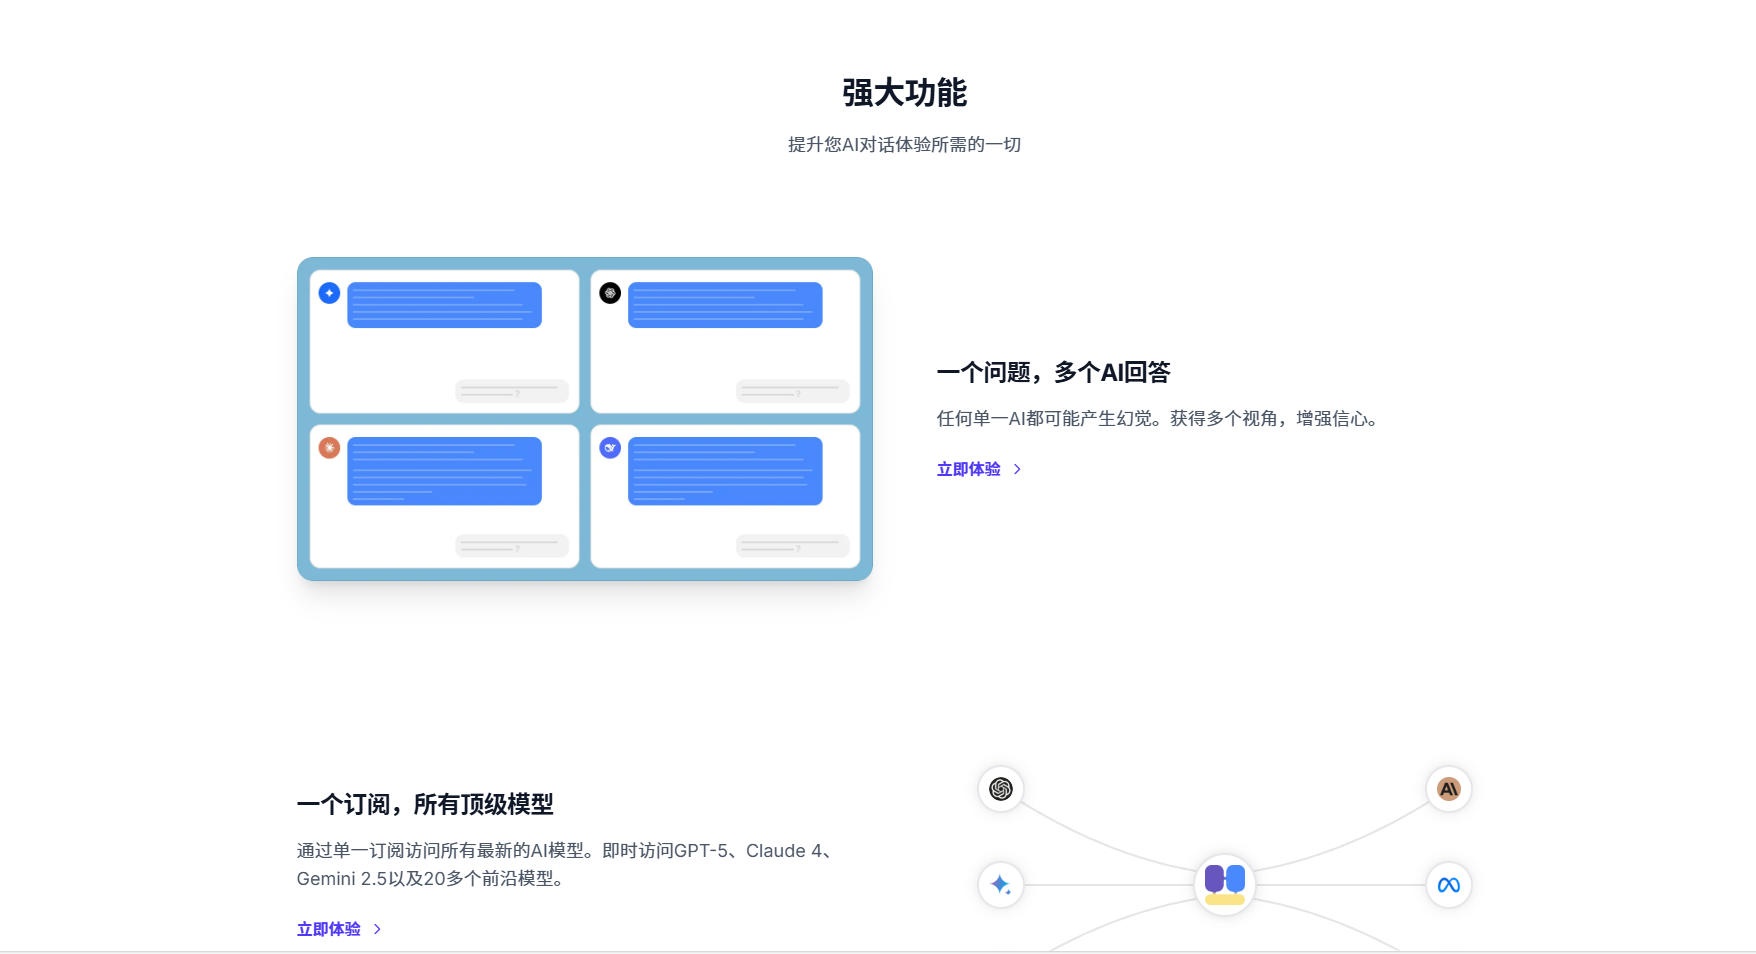The height and width of the screenshot is (954, 1756).
Task: Click the blue reply bubble beside DeepSeek avatar
Action: [725, 471]
